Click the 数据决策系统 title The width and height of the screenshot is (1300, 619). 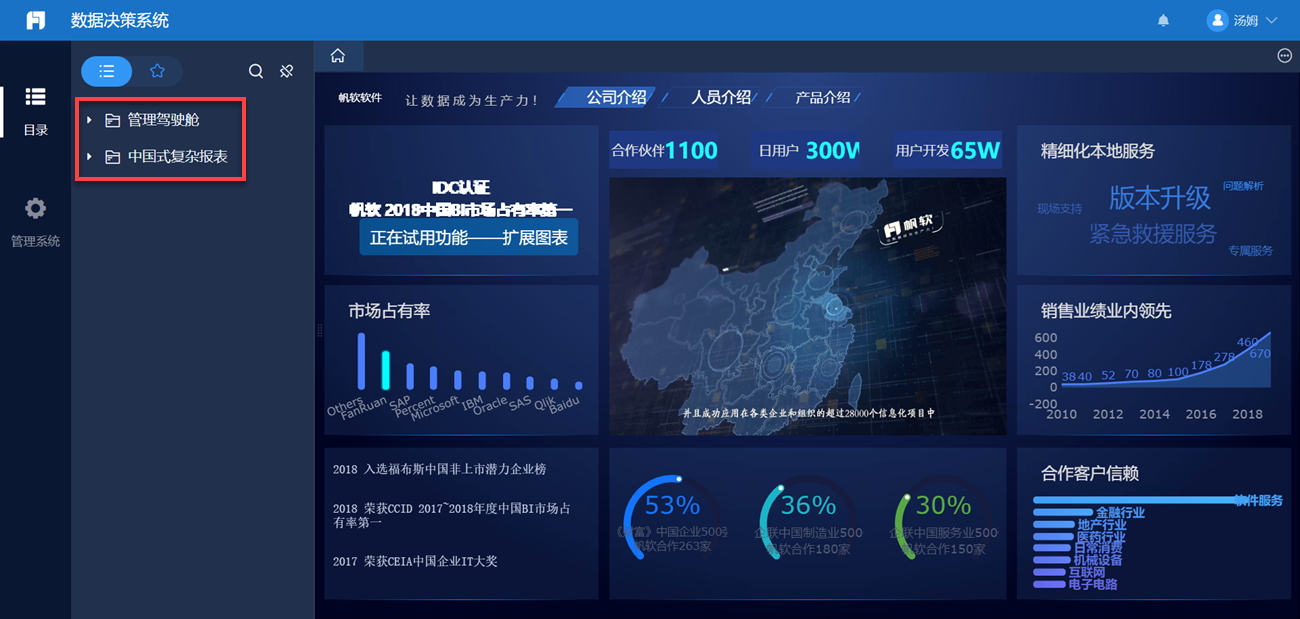pyautogui.click(x=120, y=20)
